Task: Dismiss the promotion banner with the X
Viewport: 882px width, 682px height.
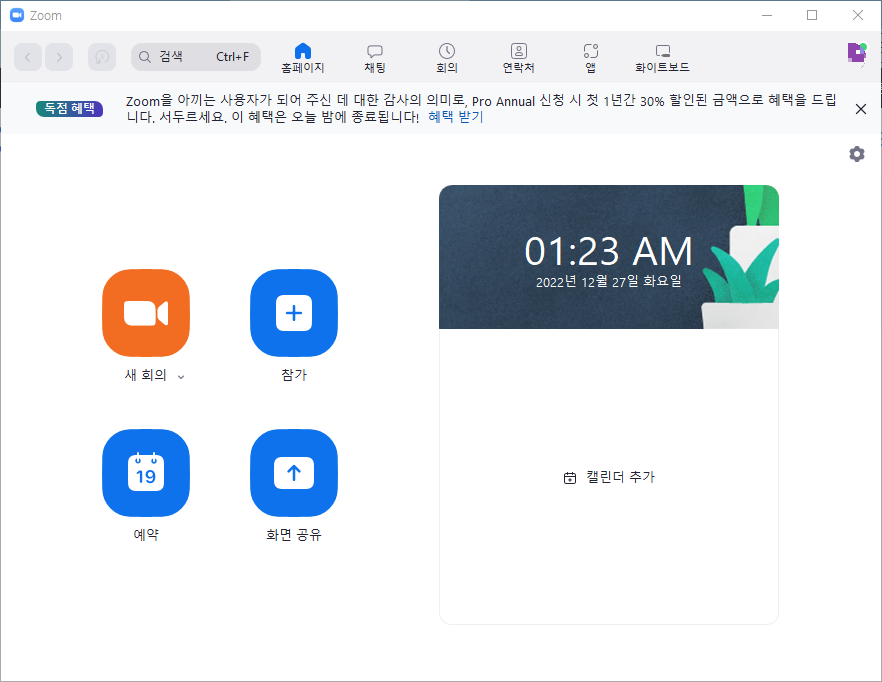Action: point(861,109)
